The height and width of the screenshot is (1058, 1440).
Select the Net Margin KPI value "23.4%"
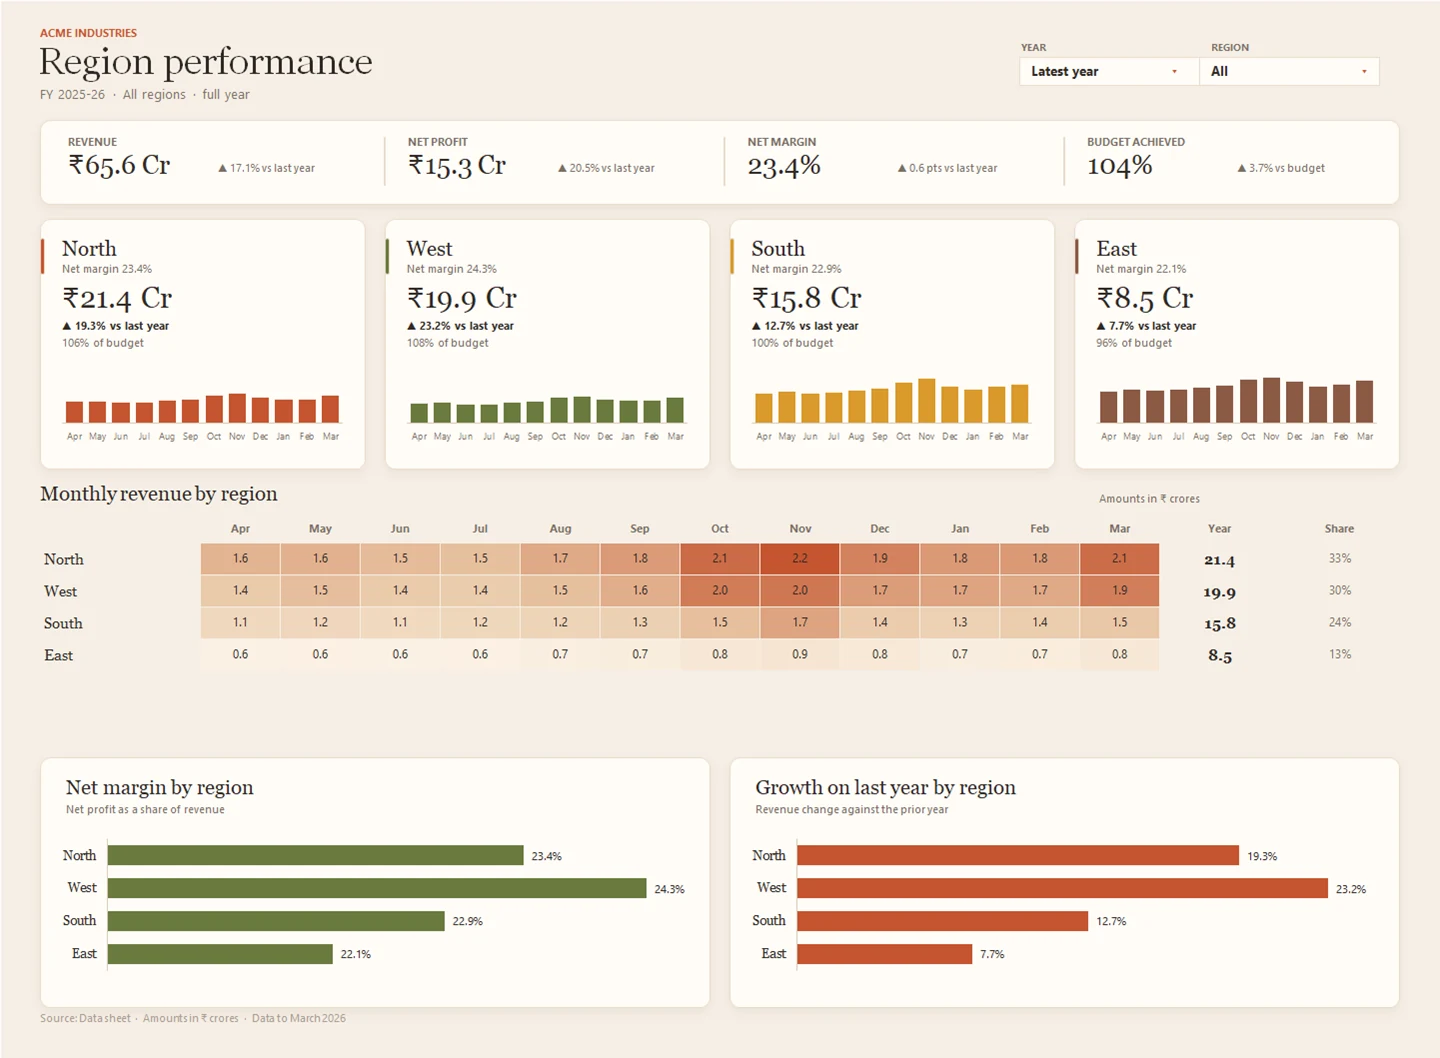click(784, 166)
